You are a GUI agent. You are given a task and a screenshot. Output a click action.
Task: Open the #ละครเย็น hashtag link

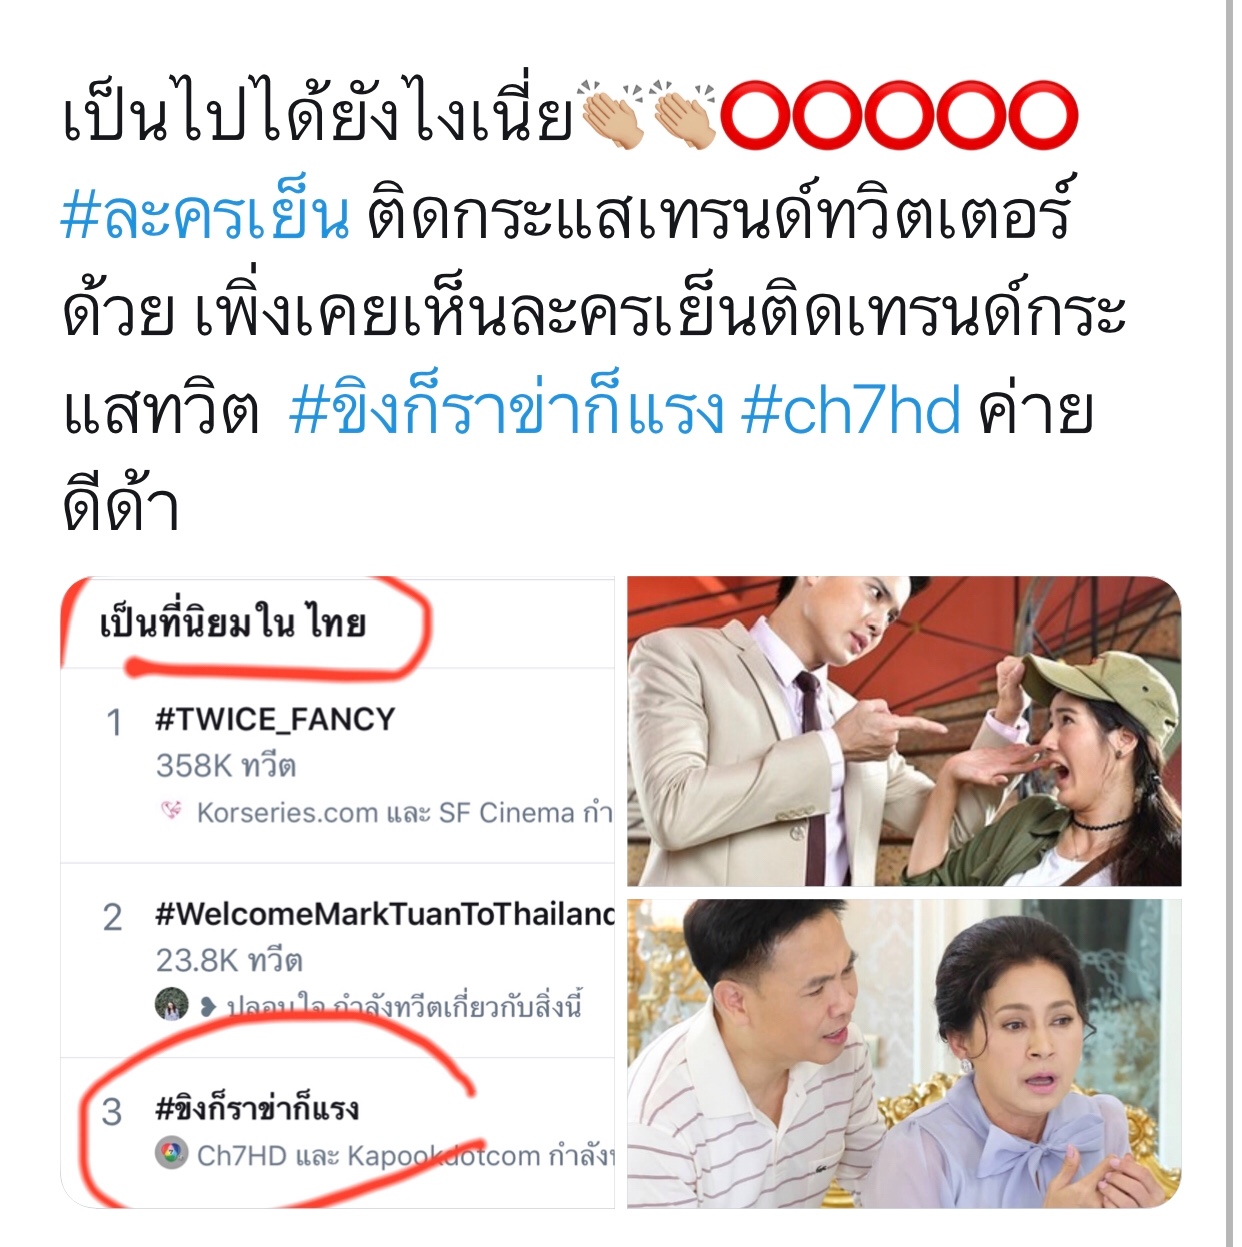[x=205, y=215]
